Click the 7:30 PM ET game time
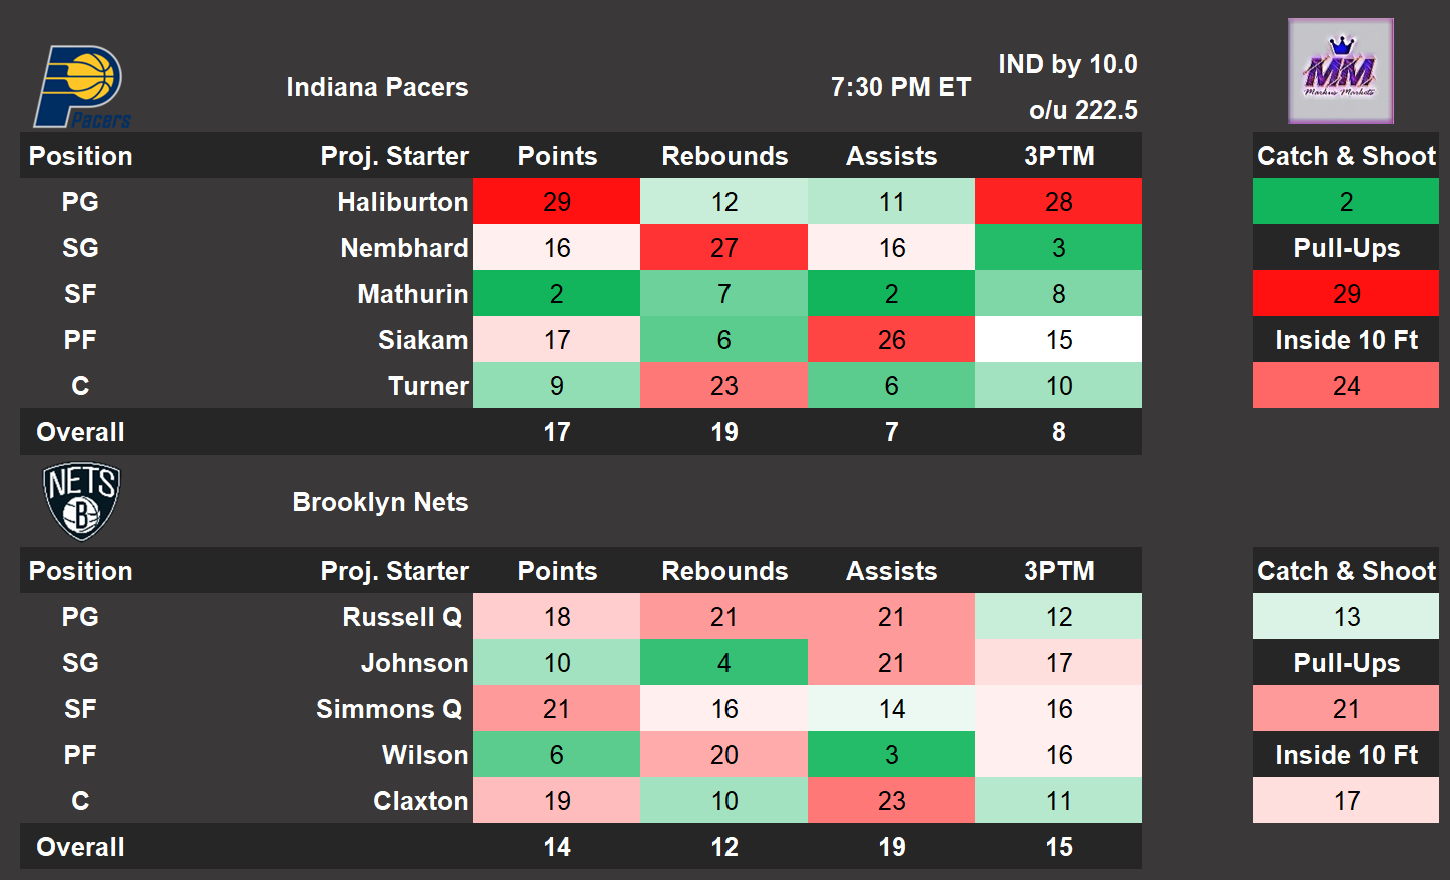The width and height of the screenshot is (1450, 880). pos(900,87)
